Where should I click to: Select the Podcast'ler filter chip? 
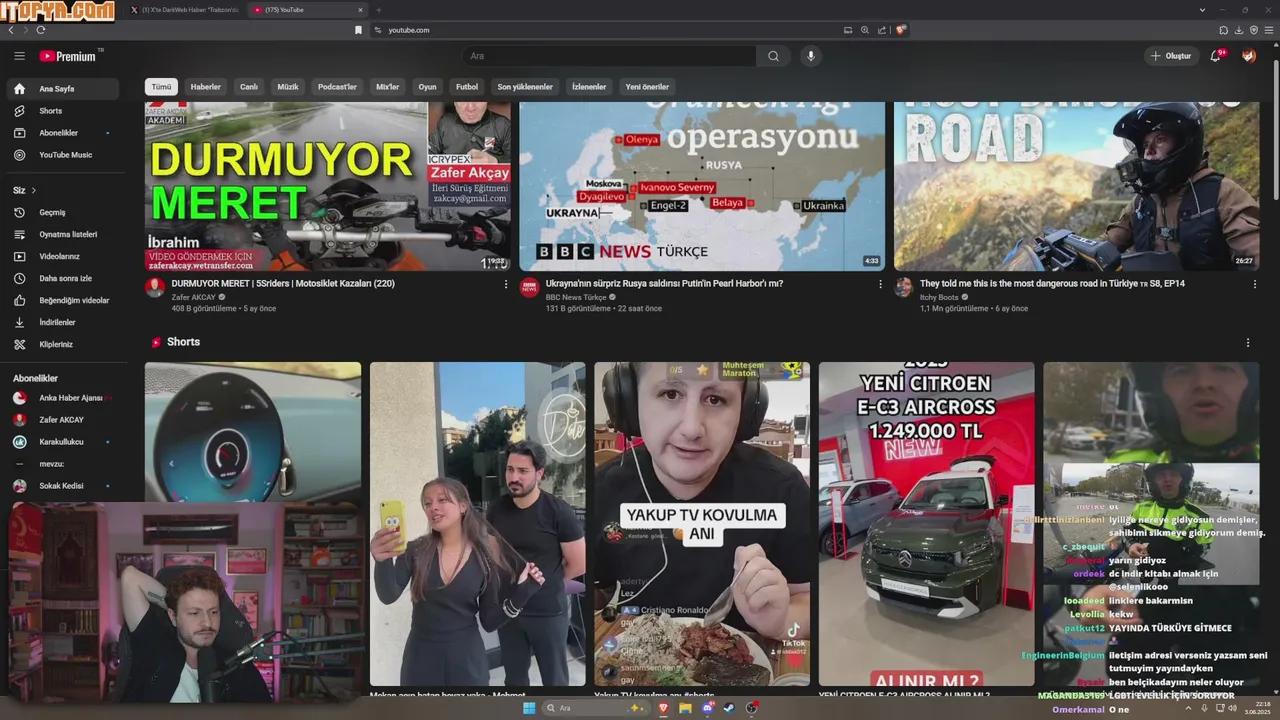pyautogui.click(x=337, y=87)
